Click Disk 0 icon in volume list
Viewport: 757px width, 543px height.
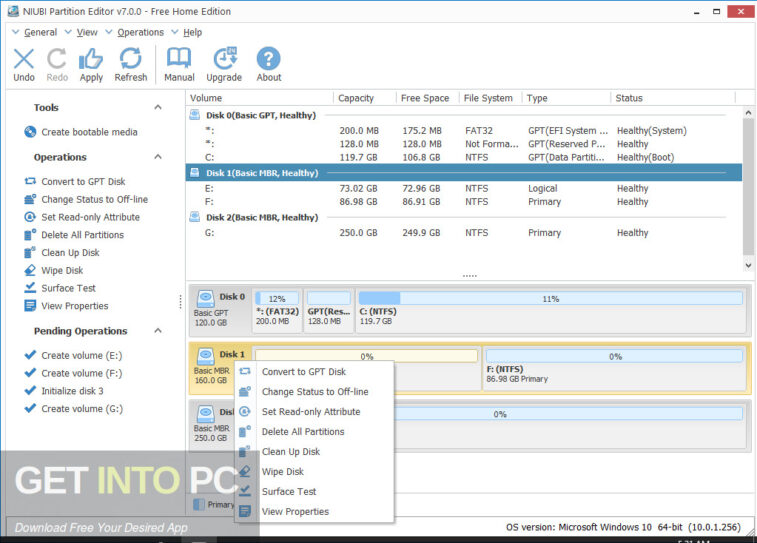pyautogui.click(x=195, y=115)
